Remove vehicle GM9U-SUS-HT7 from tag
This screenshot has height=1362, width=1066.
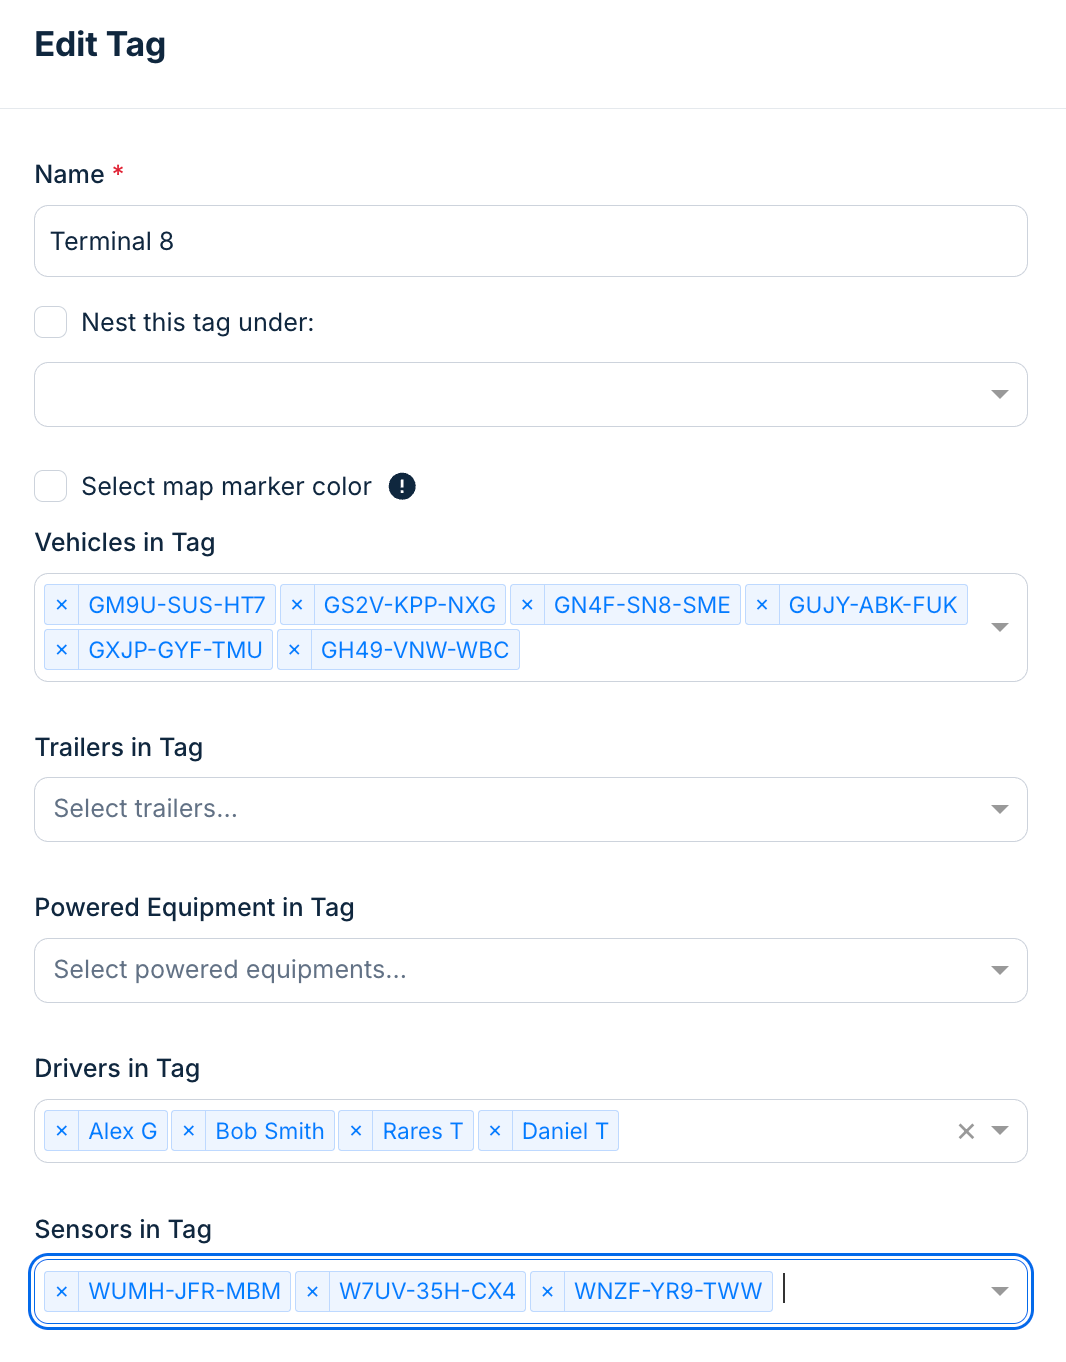62,605
